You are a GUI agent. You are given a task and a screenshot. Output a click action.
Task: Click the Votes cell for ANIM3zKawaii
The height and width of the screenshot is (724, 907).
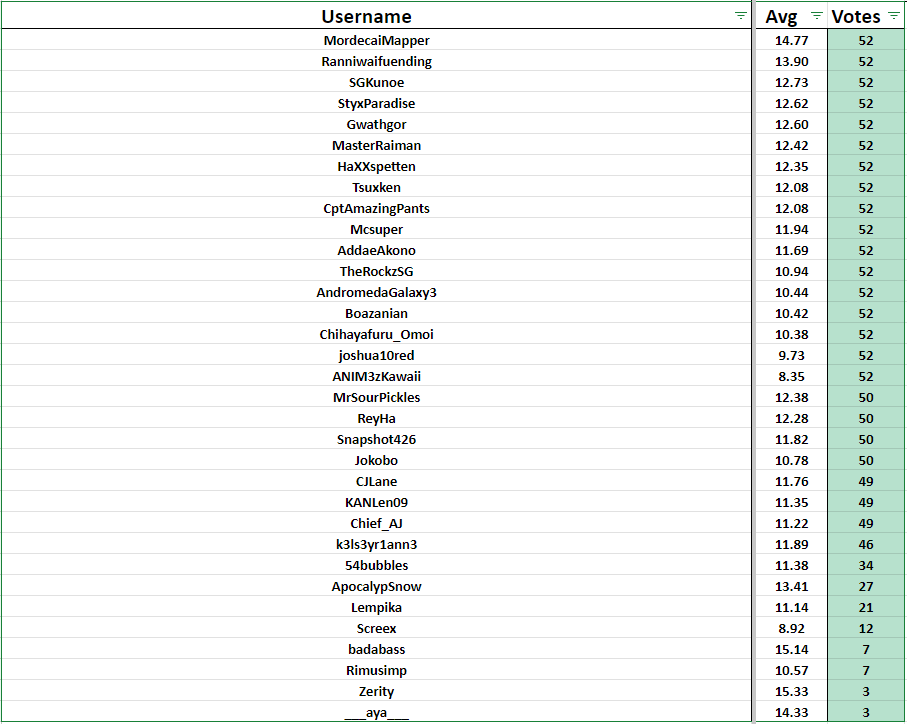865,377
